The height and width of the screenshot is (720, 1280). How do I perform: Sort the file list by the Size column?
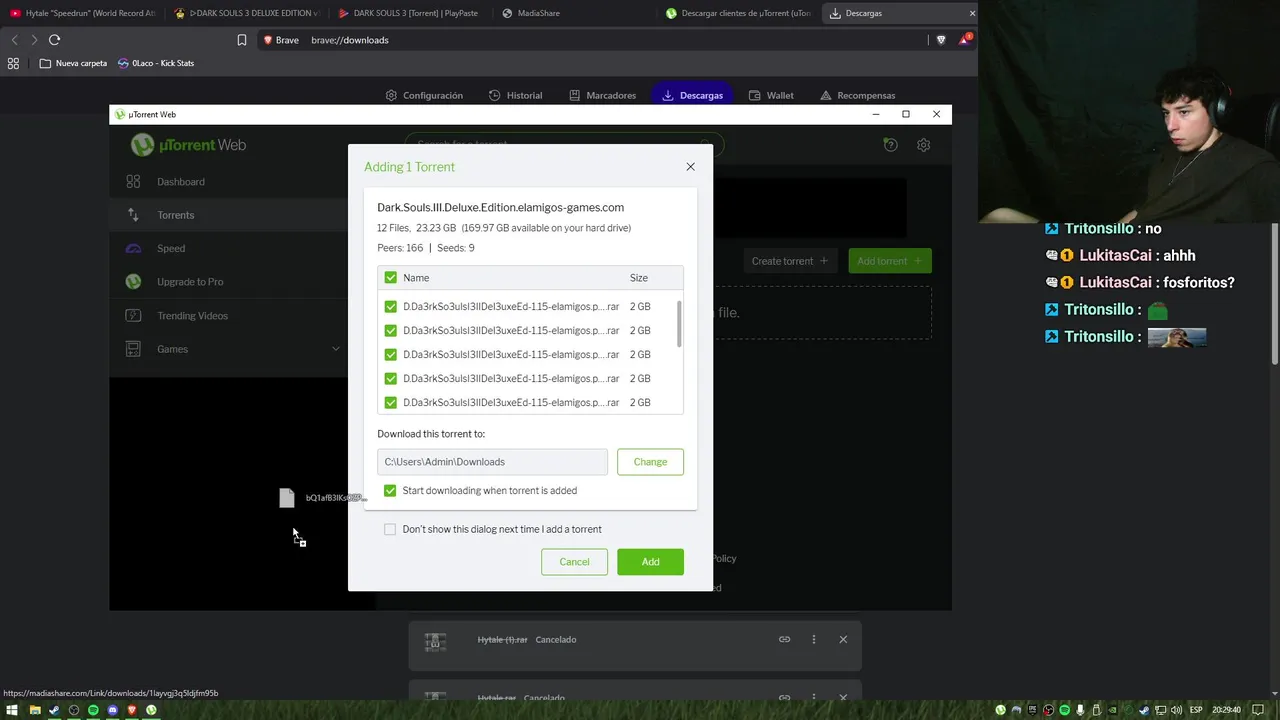(639, 278)
